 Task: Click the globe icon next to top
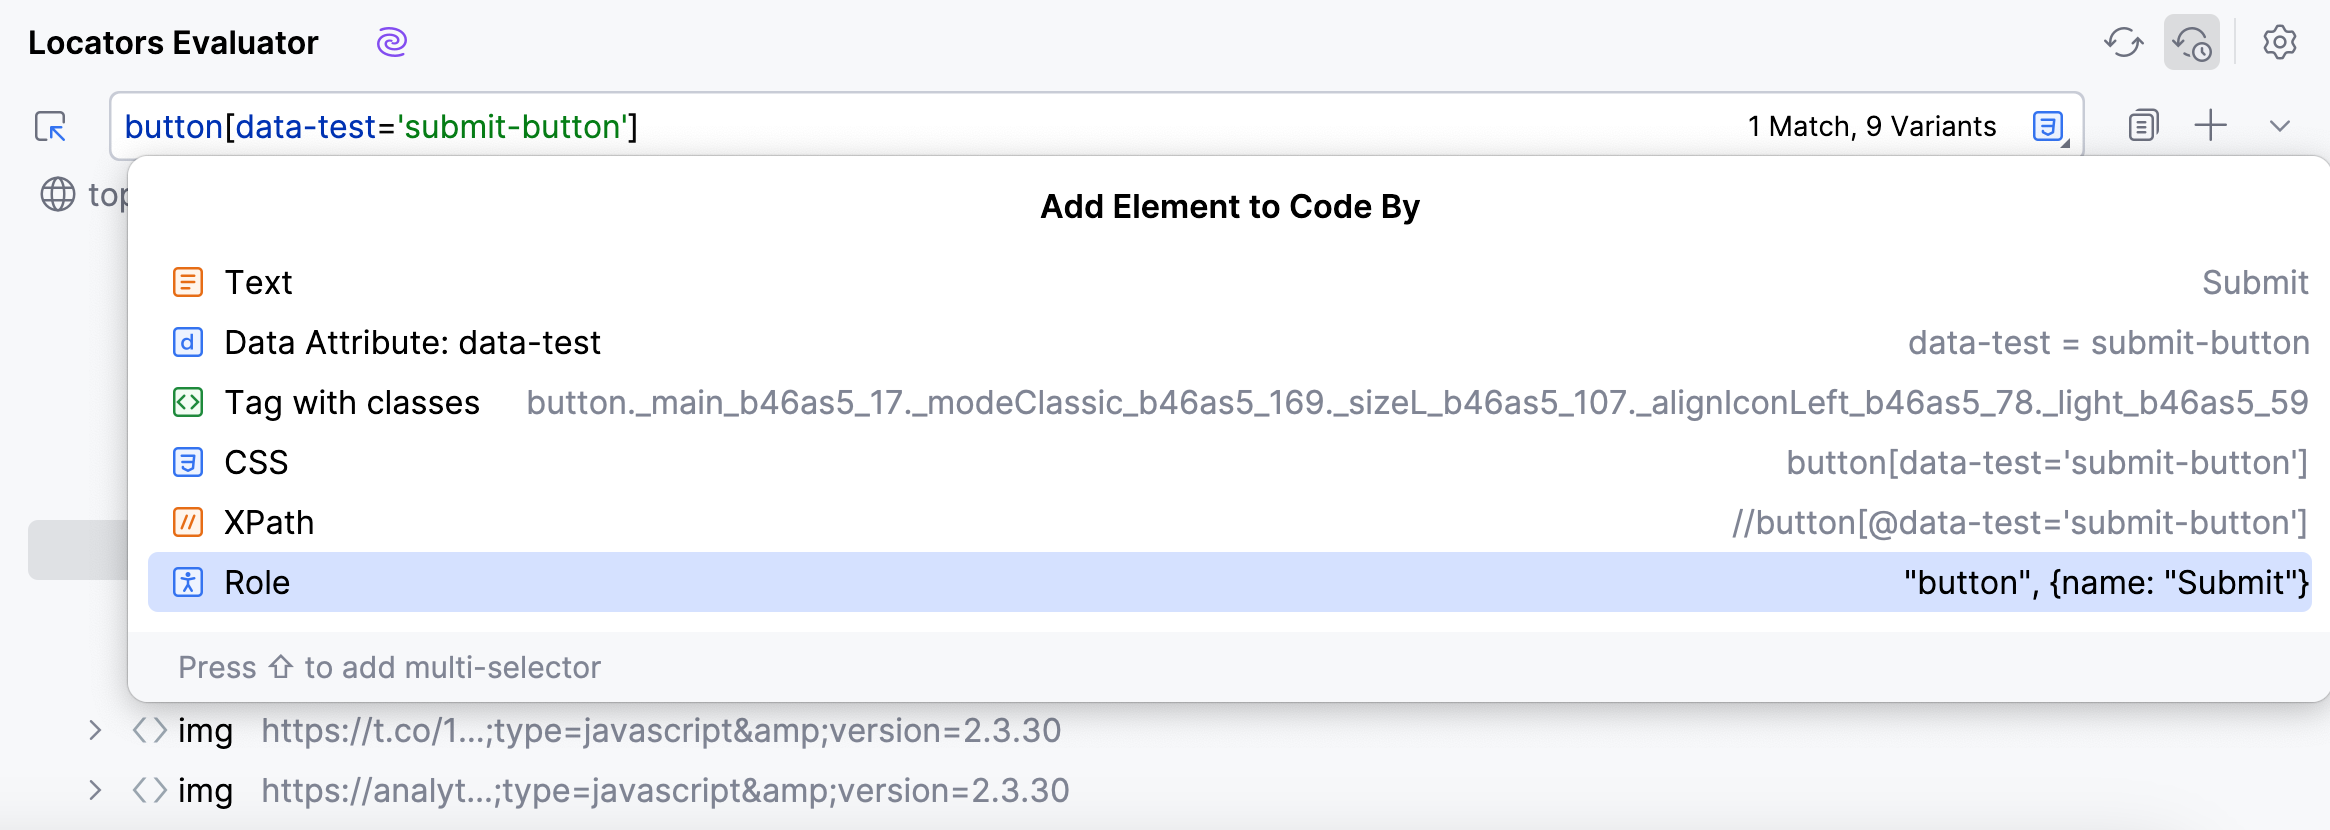coord(57,195)
